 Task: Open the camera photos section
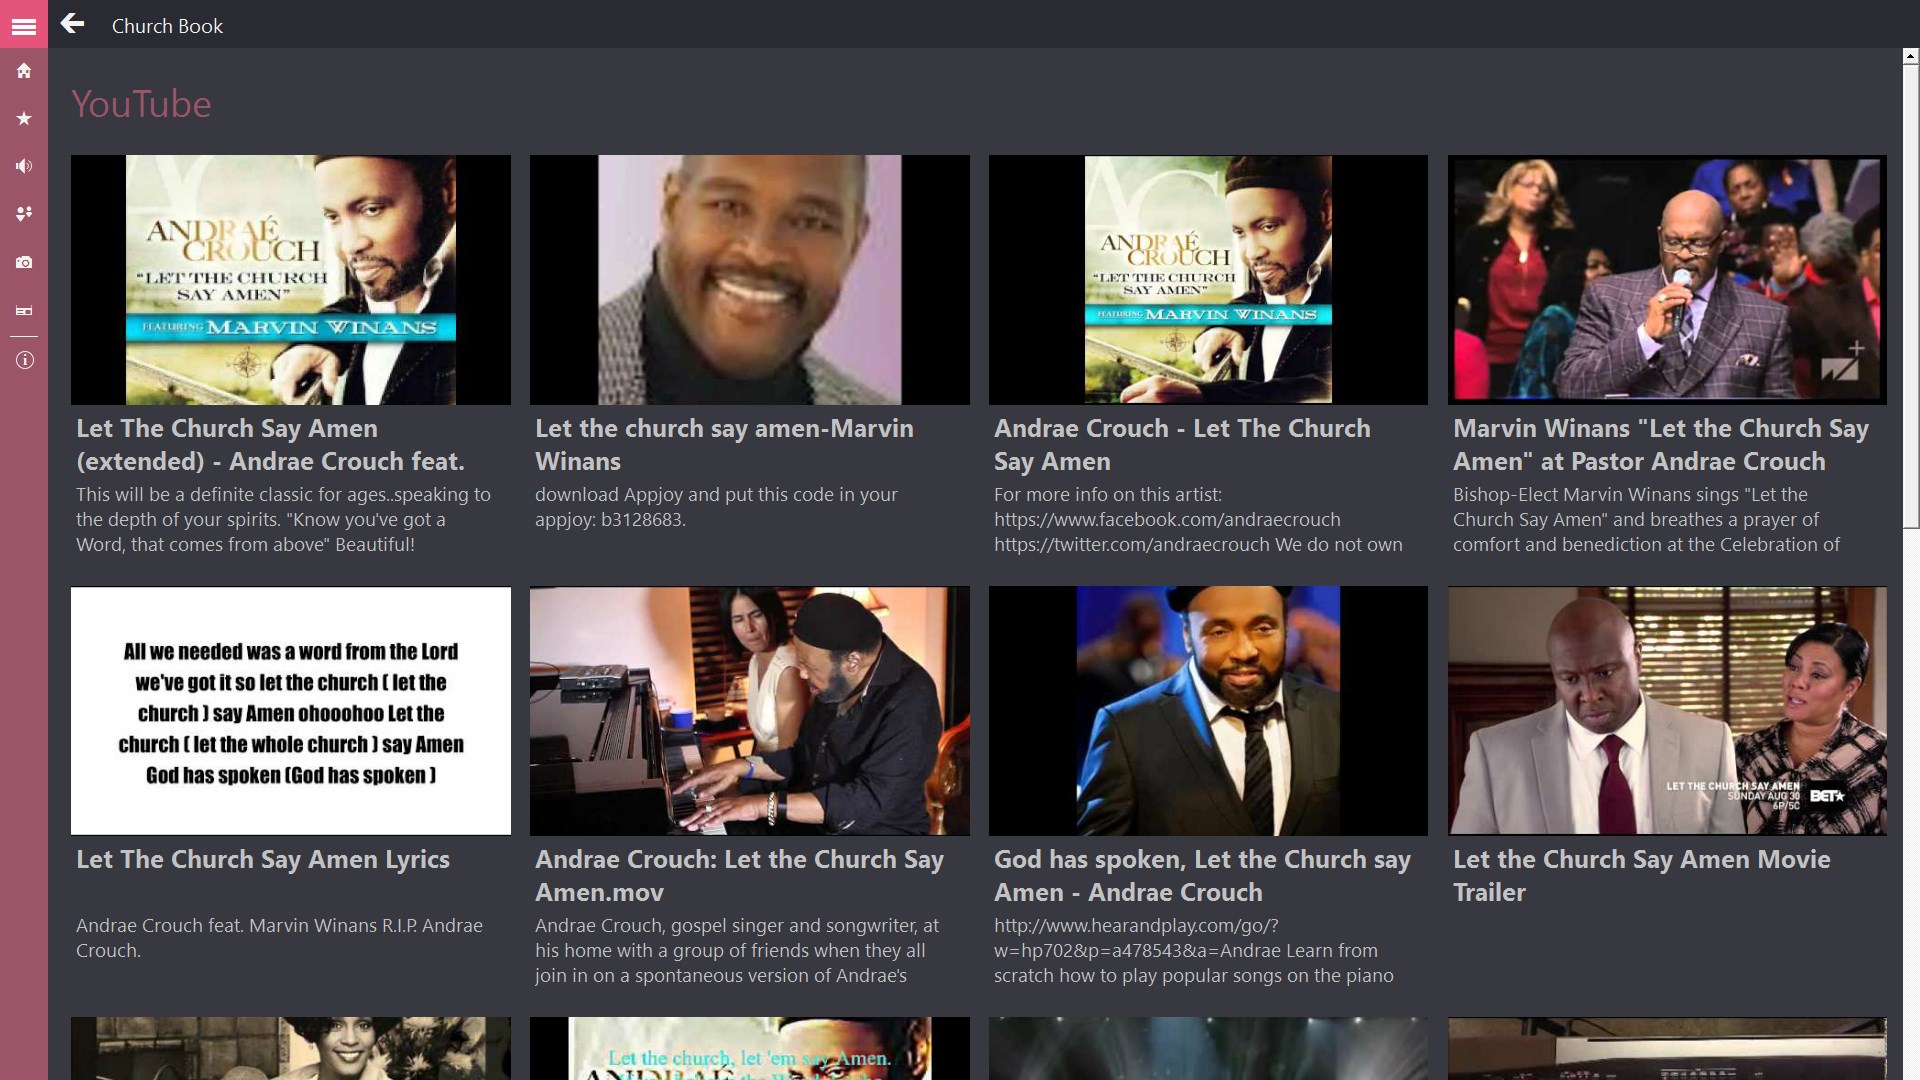(x=24, y=262)
